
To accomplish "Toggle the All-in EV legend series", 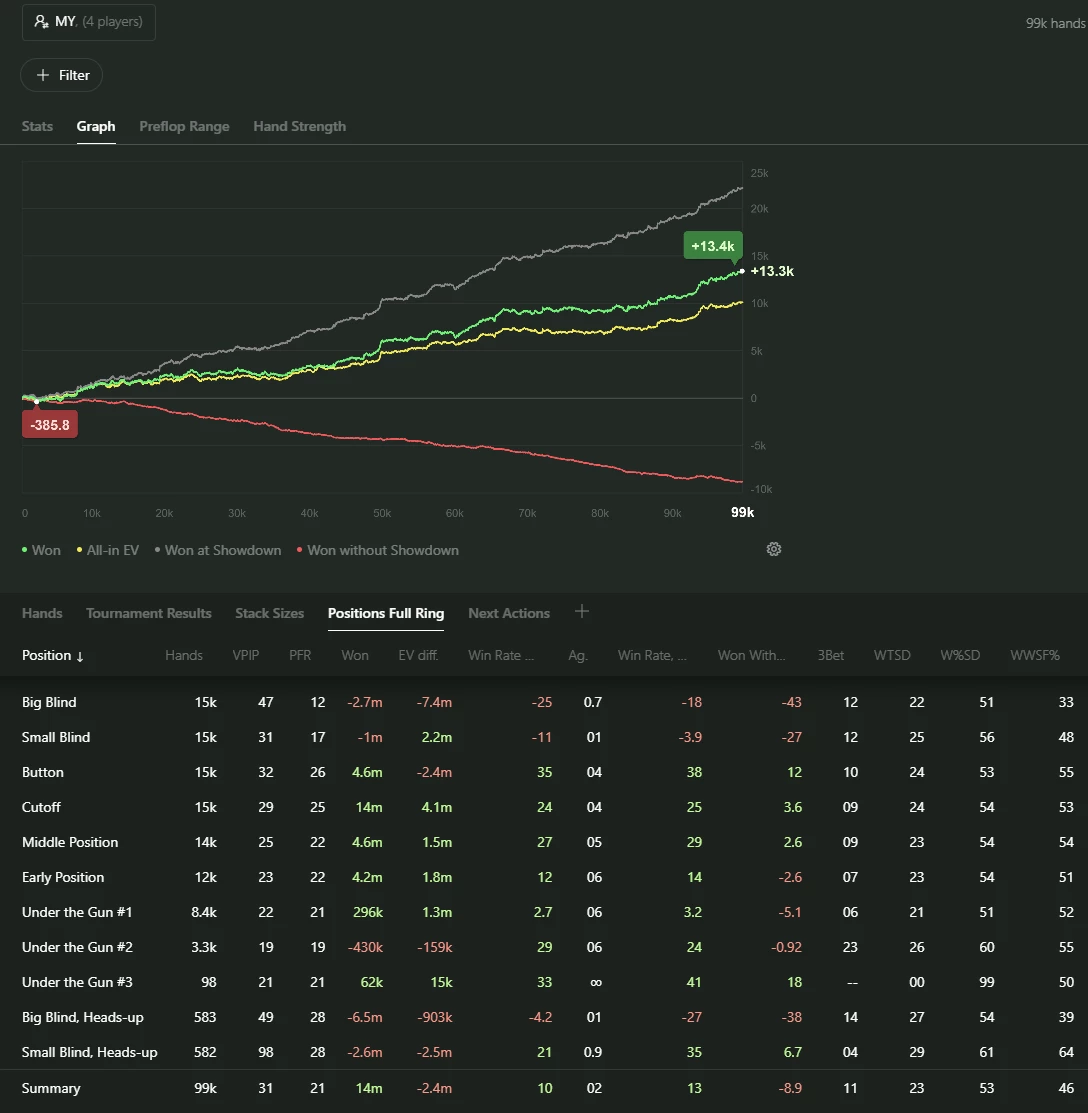I will coord(108,550).
